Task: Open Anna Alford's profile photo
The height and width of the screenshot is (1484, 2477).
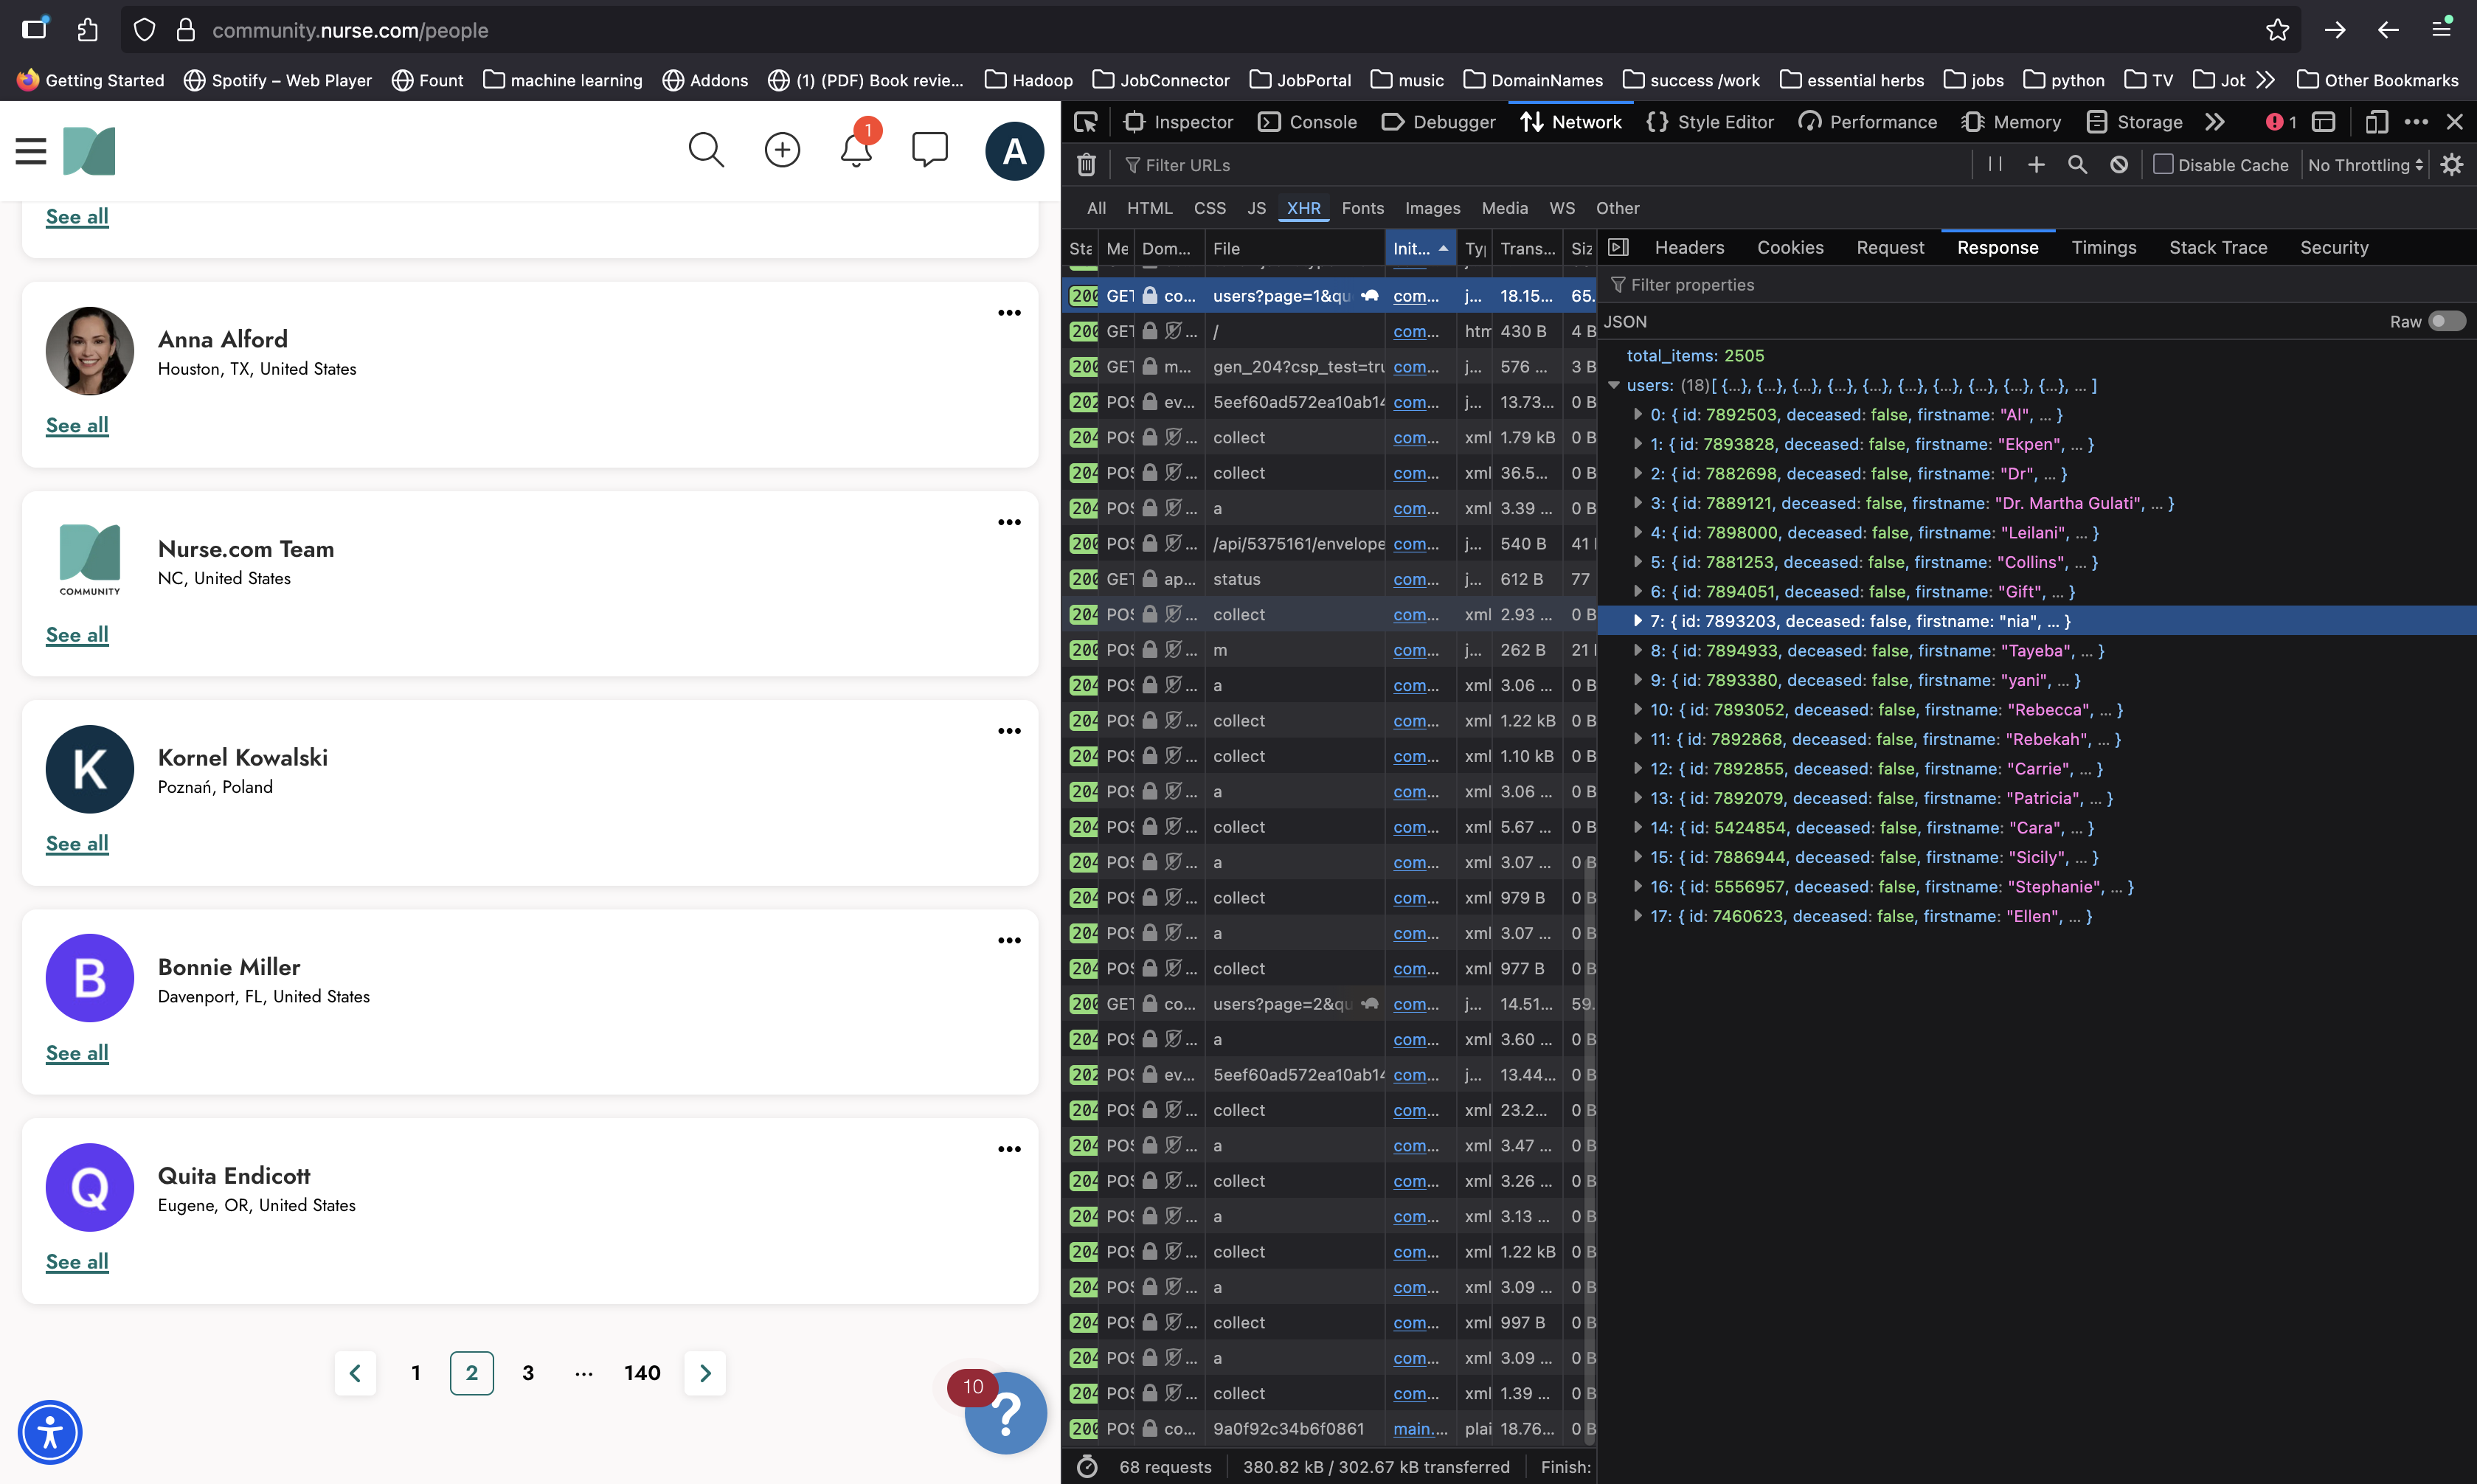Action: click(x=89, y=351)
